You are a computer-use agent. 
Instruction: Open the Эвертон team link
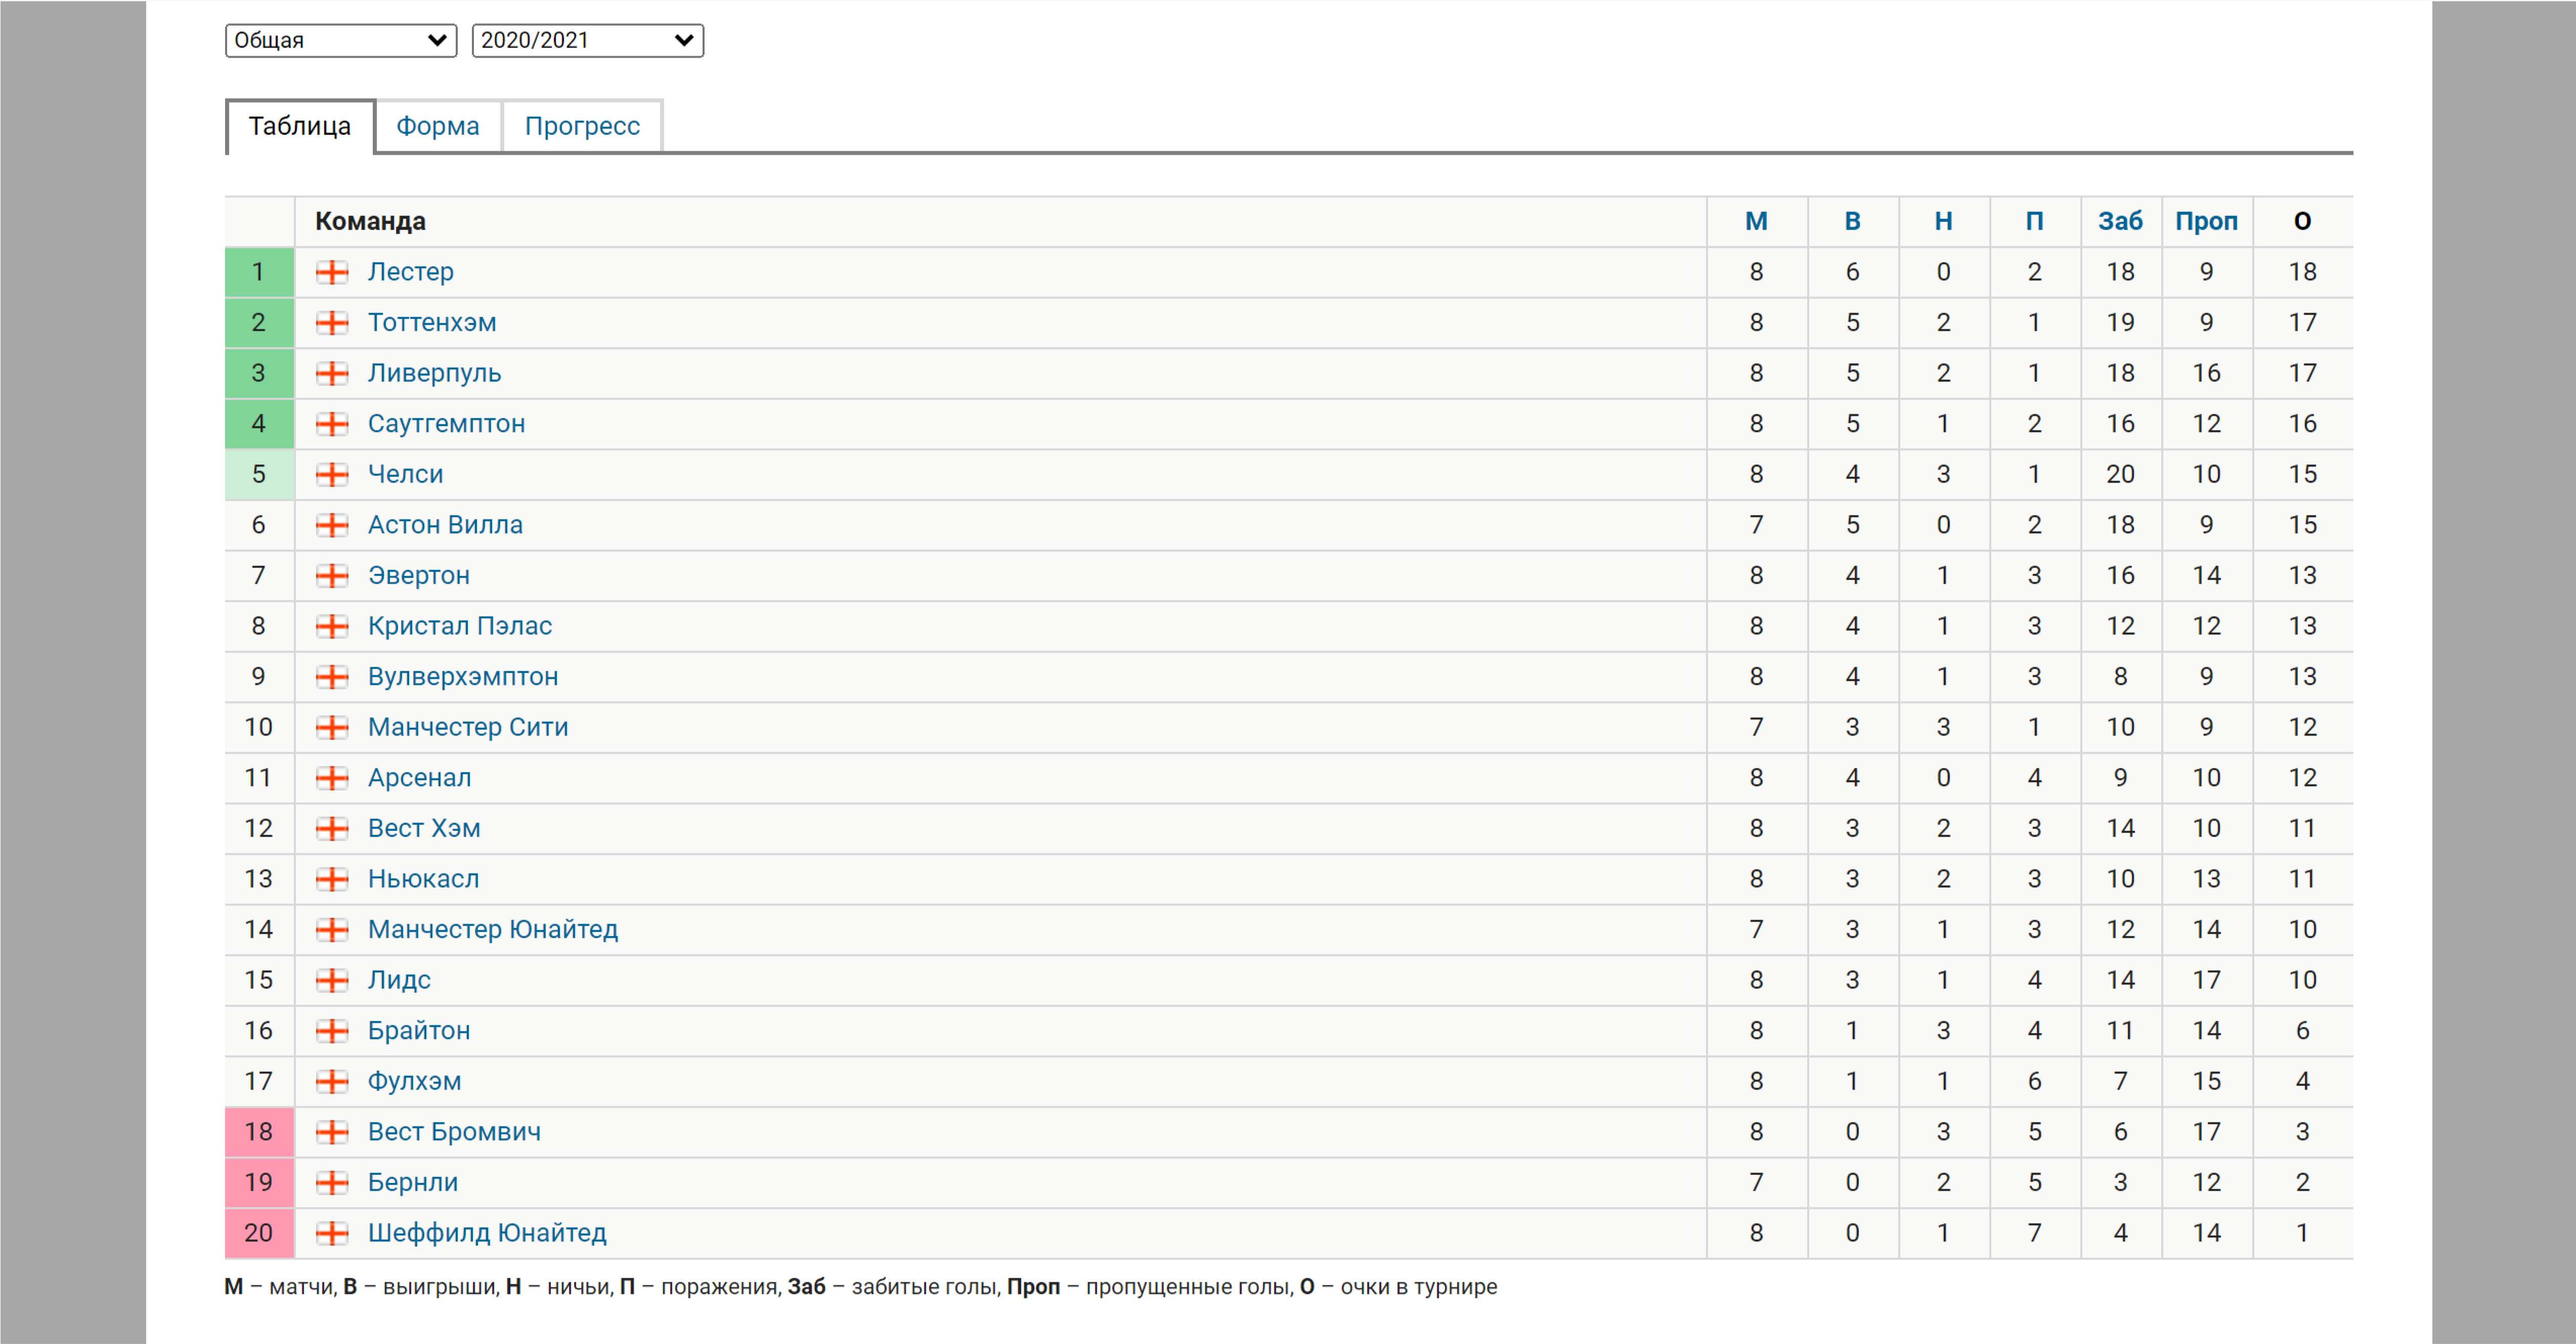(418, 575)
